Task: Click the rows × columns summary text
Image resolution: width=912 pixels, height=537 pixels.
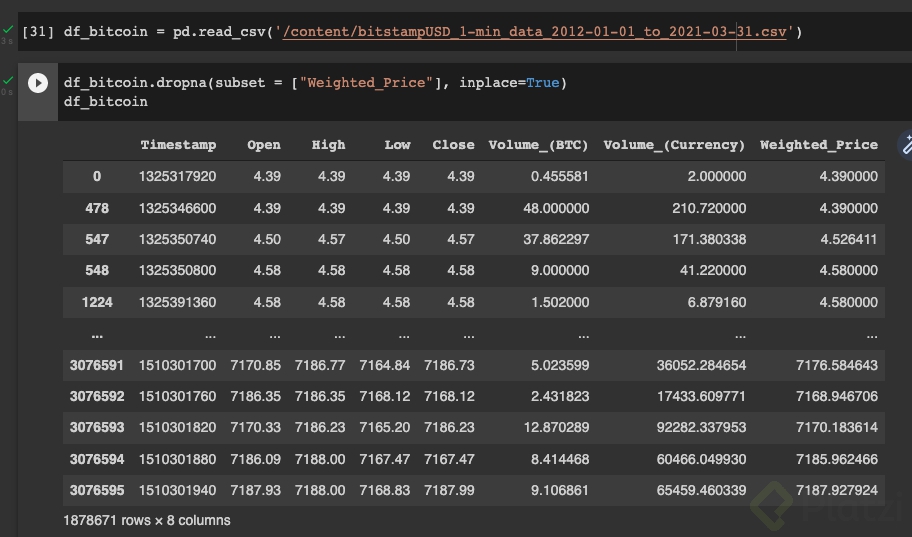Action: (147, 520)
